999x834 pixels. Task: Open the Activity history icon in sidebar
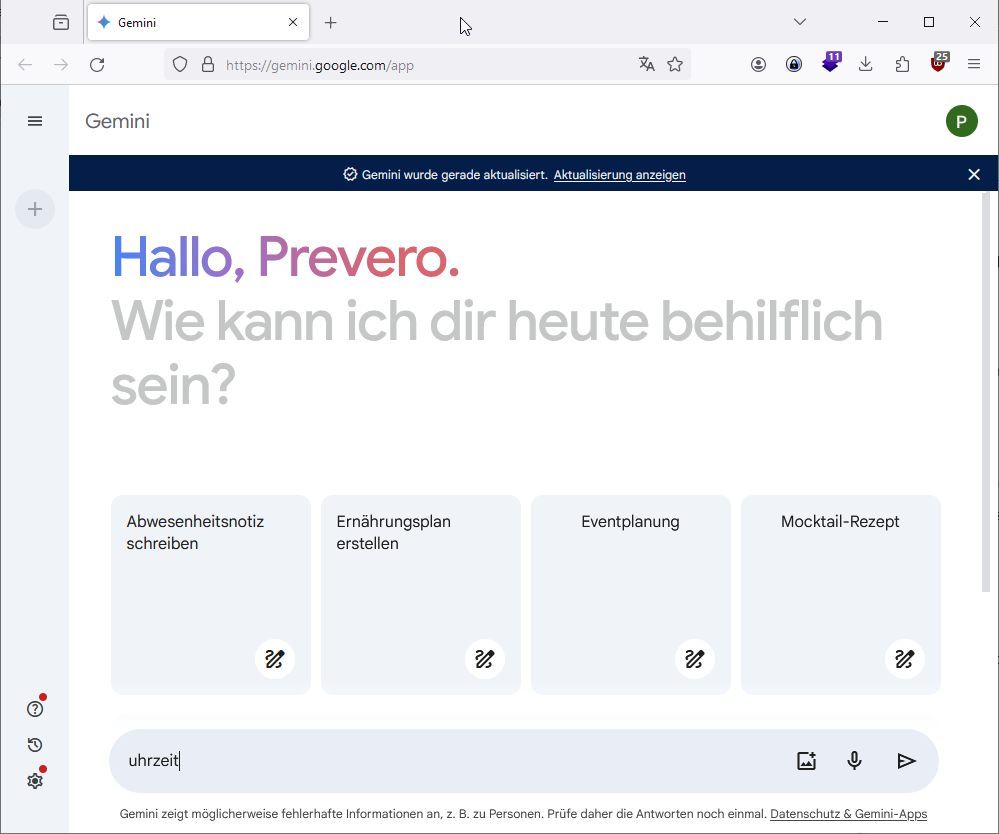point(35,745)
